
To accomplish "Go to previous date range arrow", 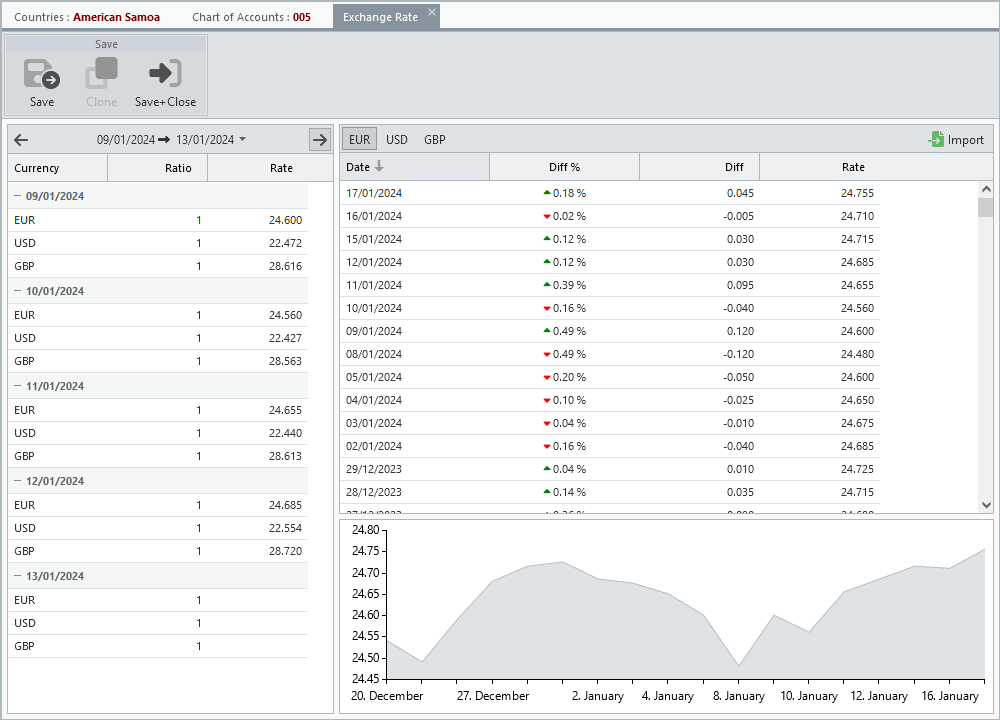I will click(21, 140).
